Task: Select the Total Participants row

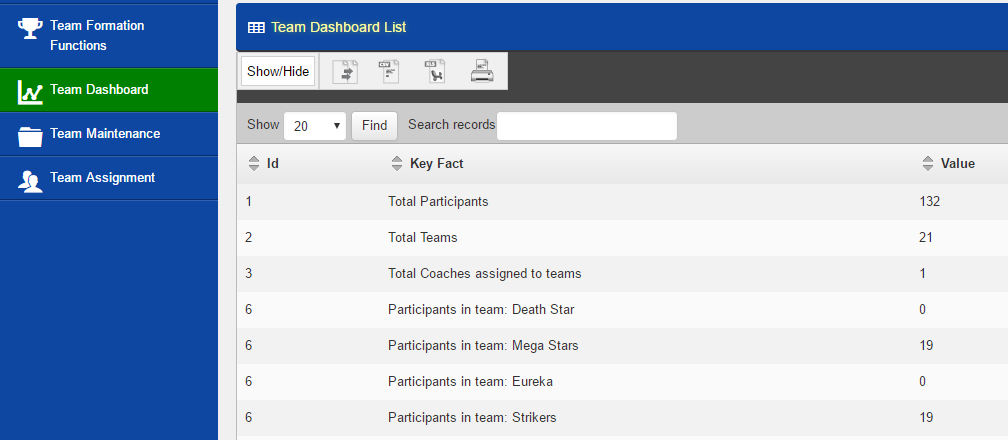Action: [622, 202]
